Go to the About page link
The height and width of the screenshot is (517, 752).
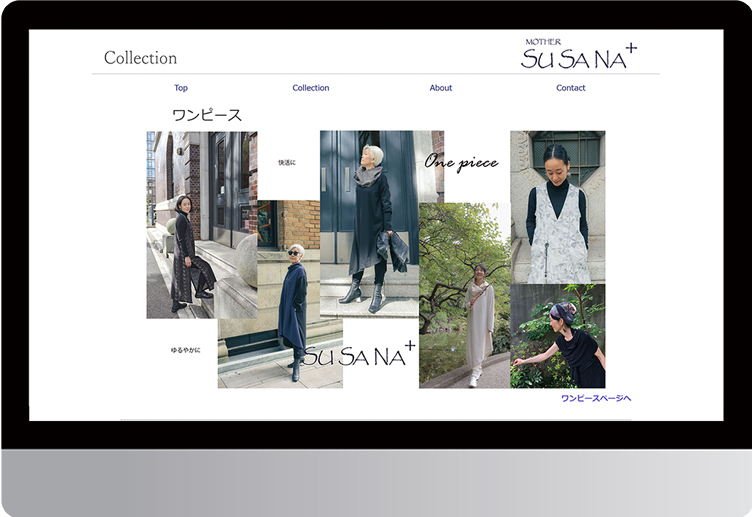point(441,88)
